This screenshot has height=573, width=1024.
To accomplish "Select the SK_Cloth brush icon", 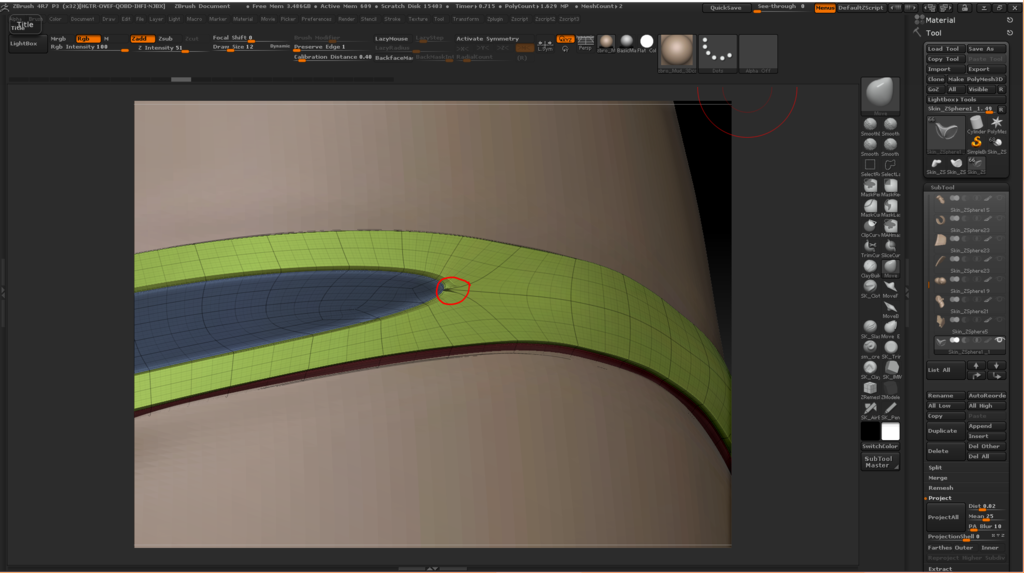I will point(870,287).
